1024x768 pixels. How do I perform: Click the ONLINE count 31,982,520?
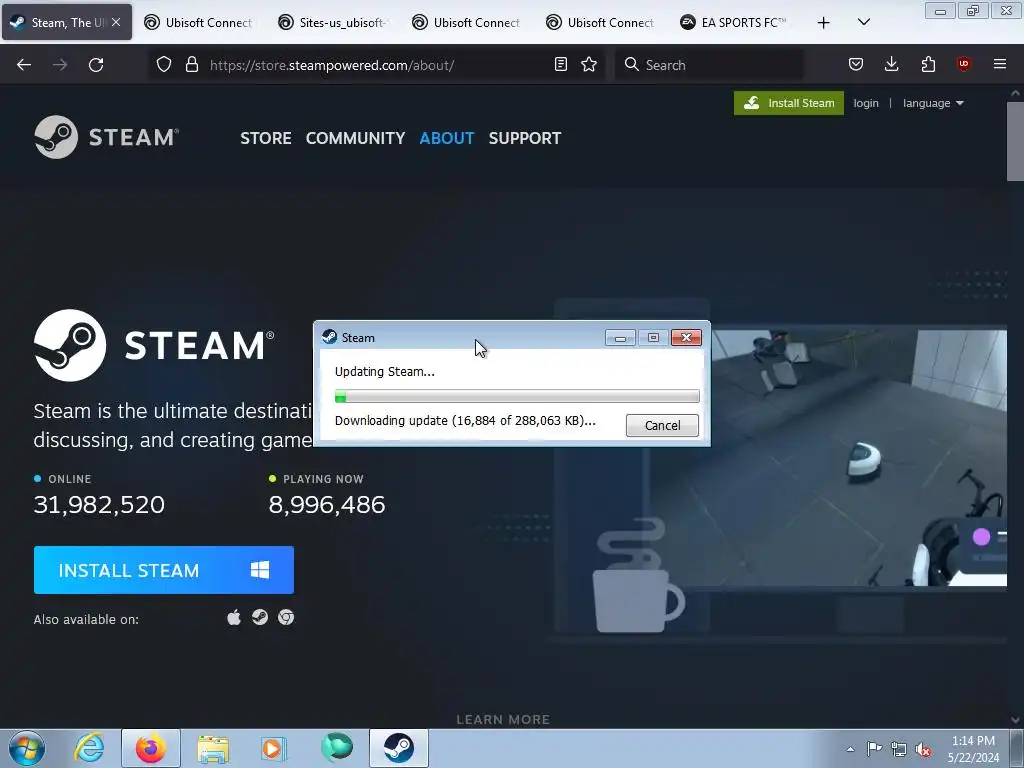[x=99, y=505]
